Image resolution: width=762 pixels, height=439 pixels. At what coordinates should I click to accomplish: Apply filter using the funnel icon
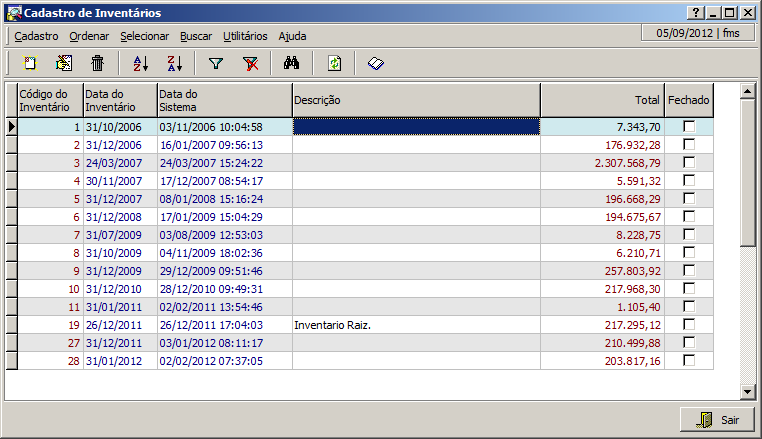[215, 64]
